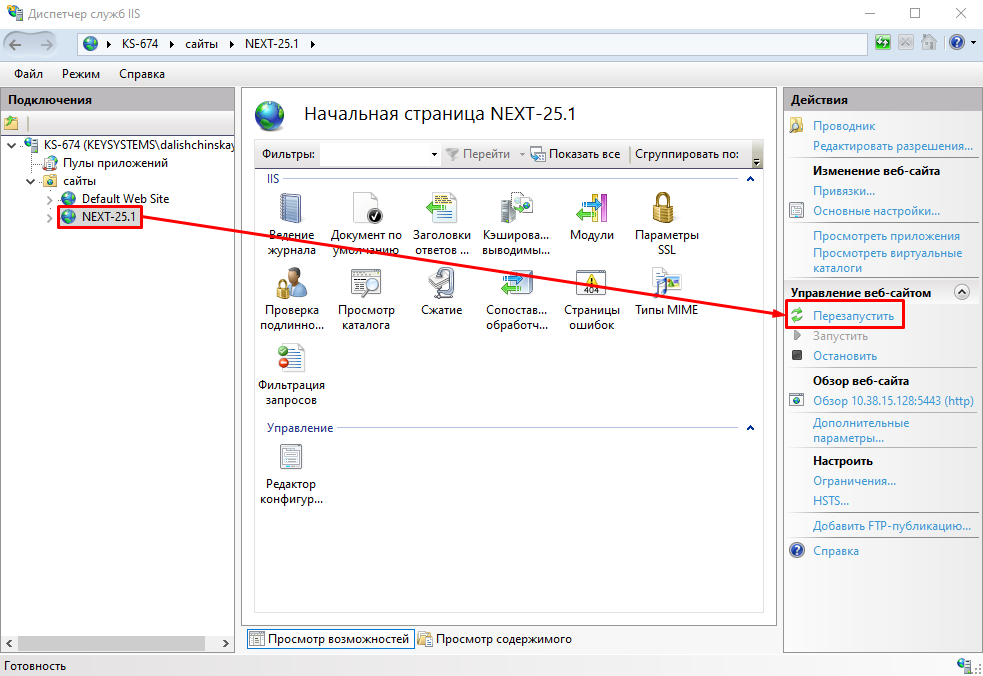983x676 pixels.
Task: Open Проверка подлинности feature icon
Action: click(x=291, y=285)
